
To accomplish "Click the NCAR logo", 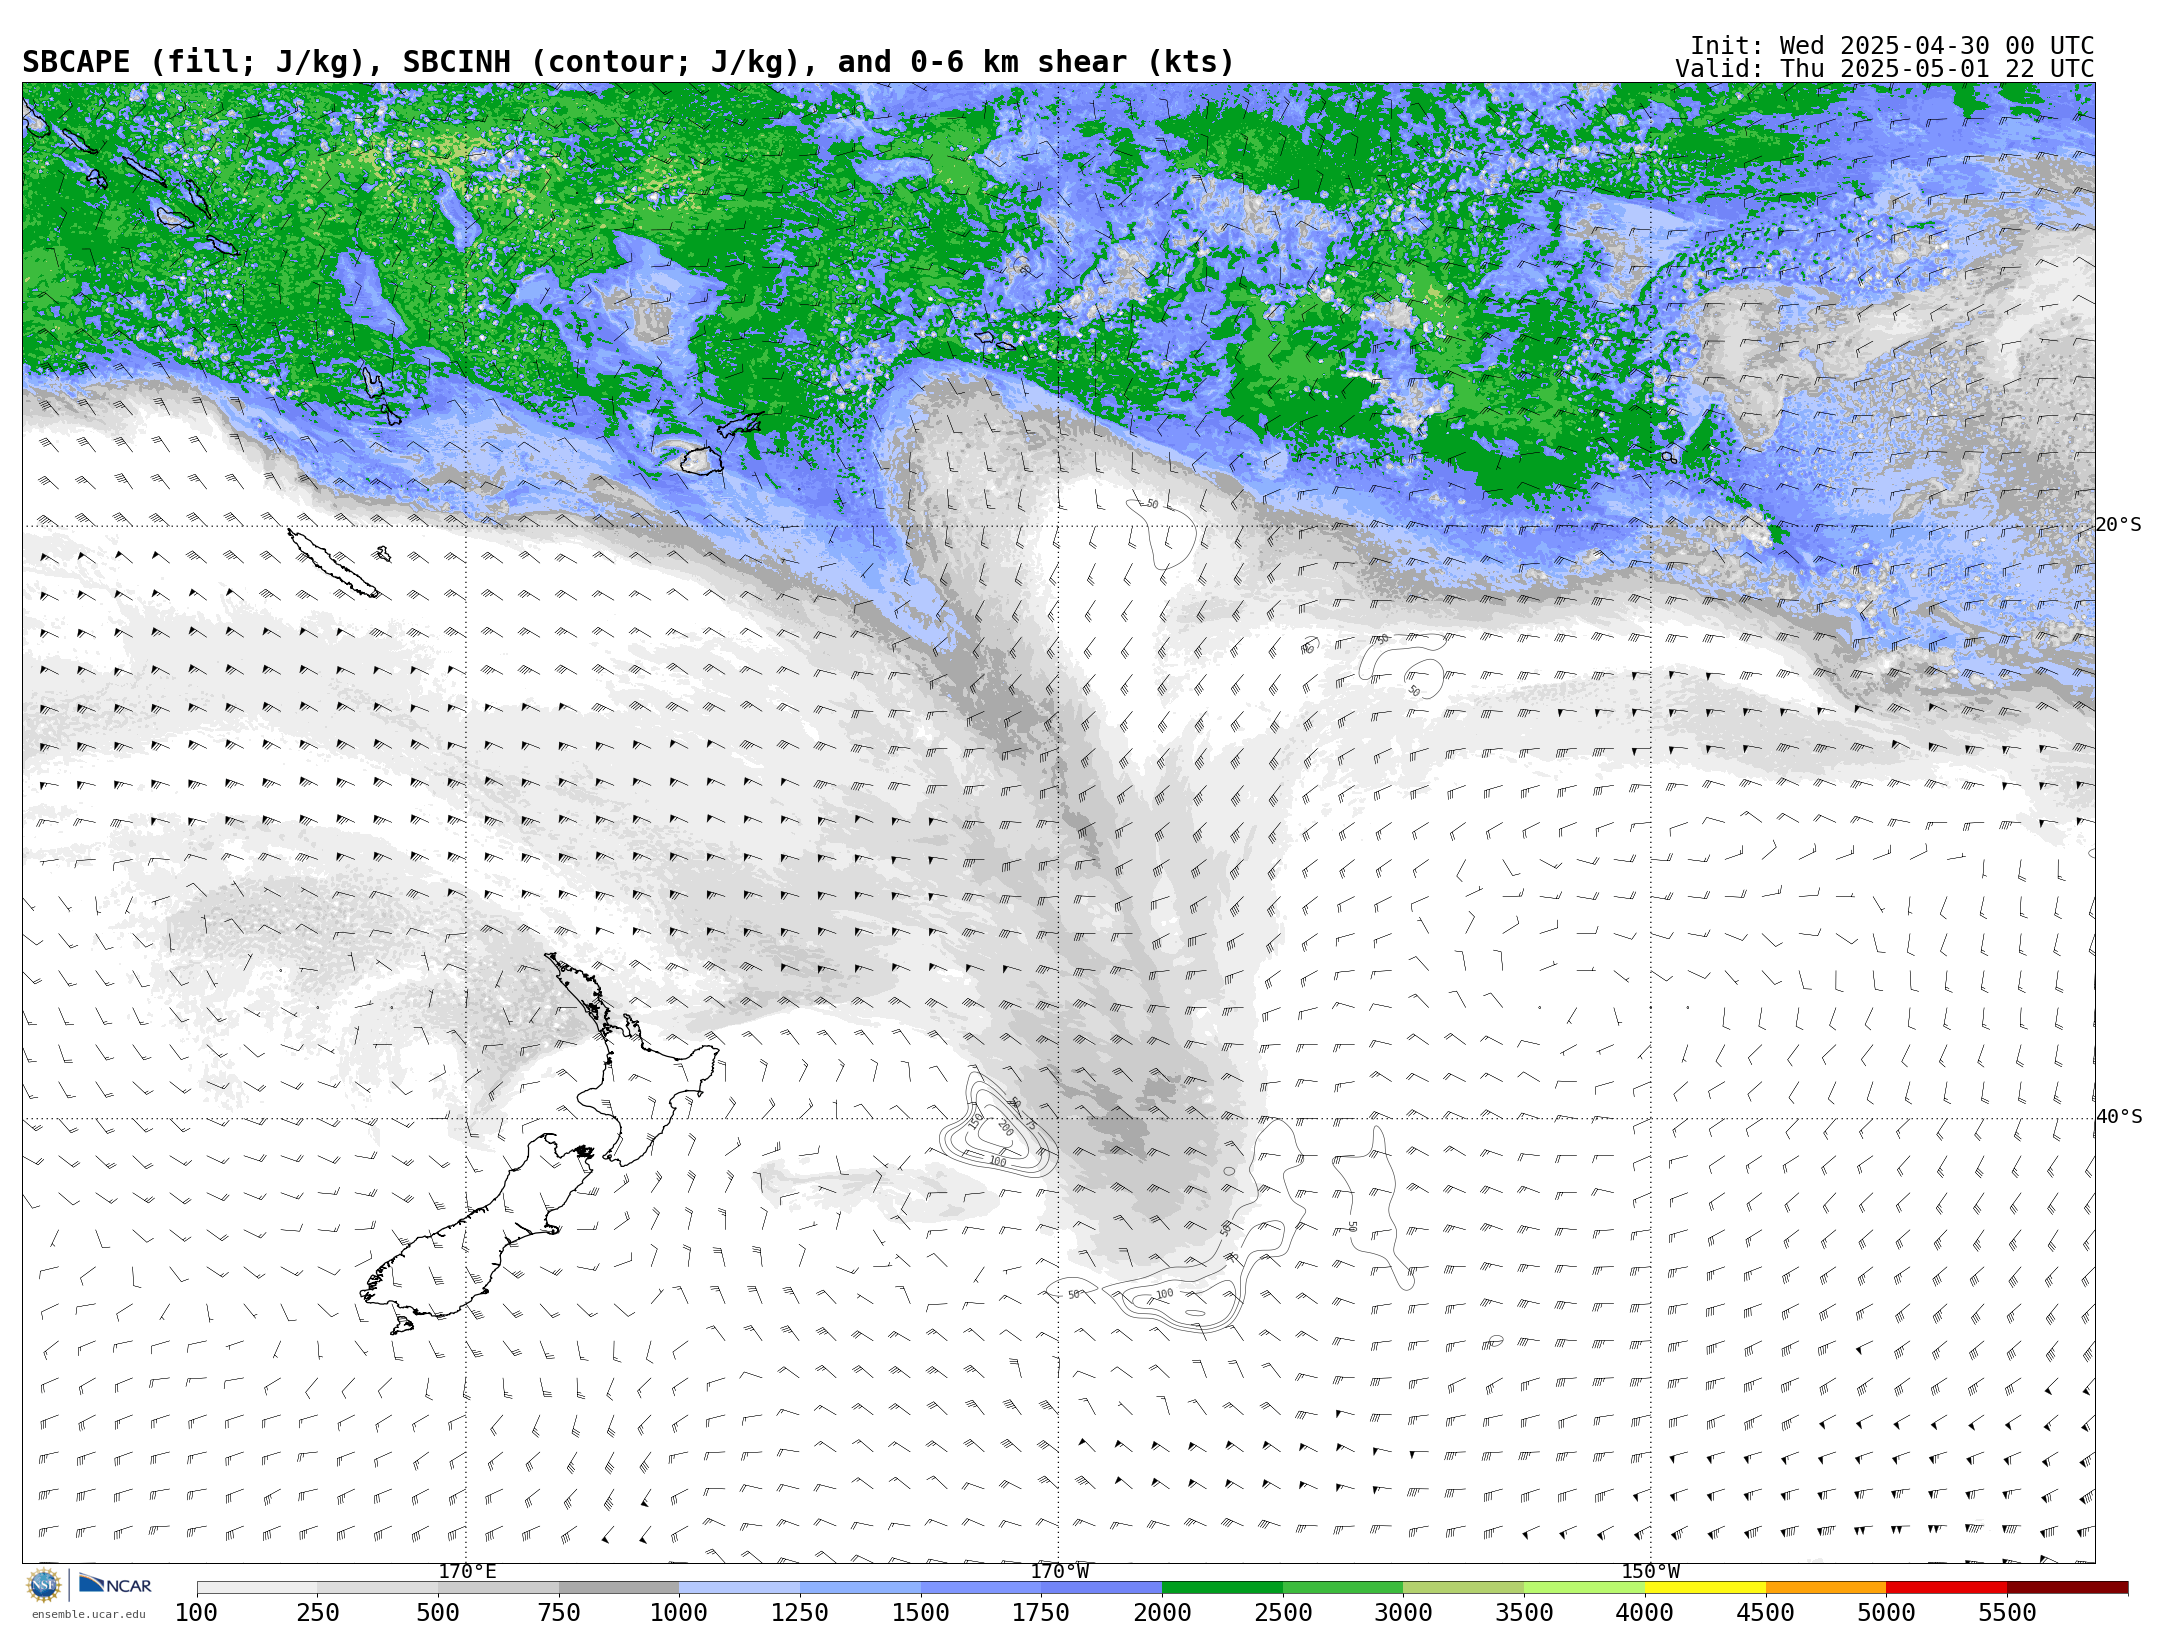I will tap(115, 1585).
